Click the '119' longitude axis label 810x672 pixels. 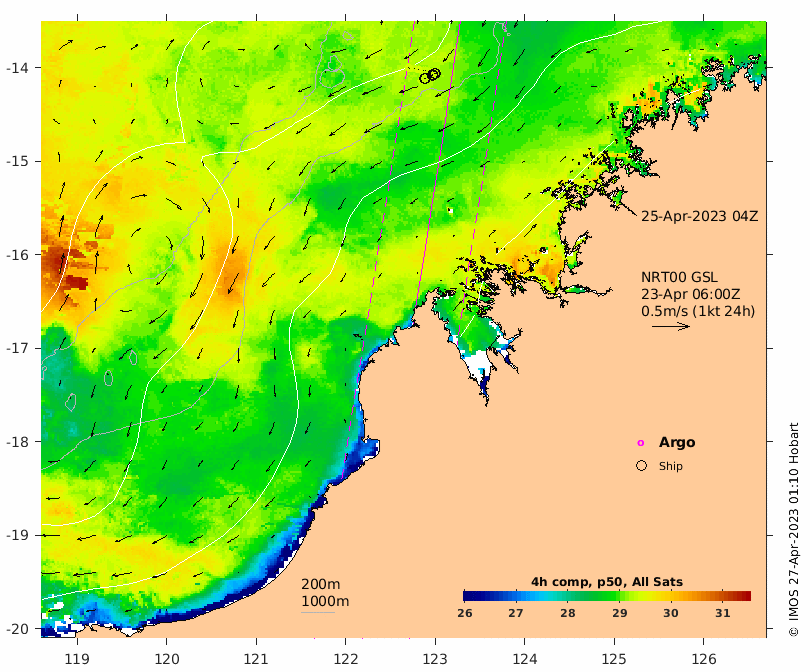(x=77, y=659)
